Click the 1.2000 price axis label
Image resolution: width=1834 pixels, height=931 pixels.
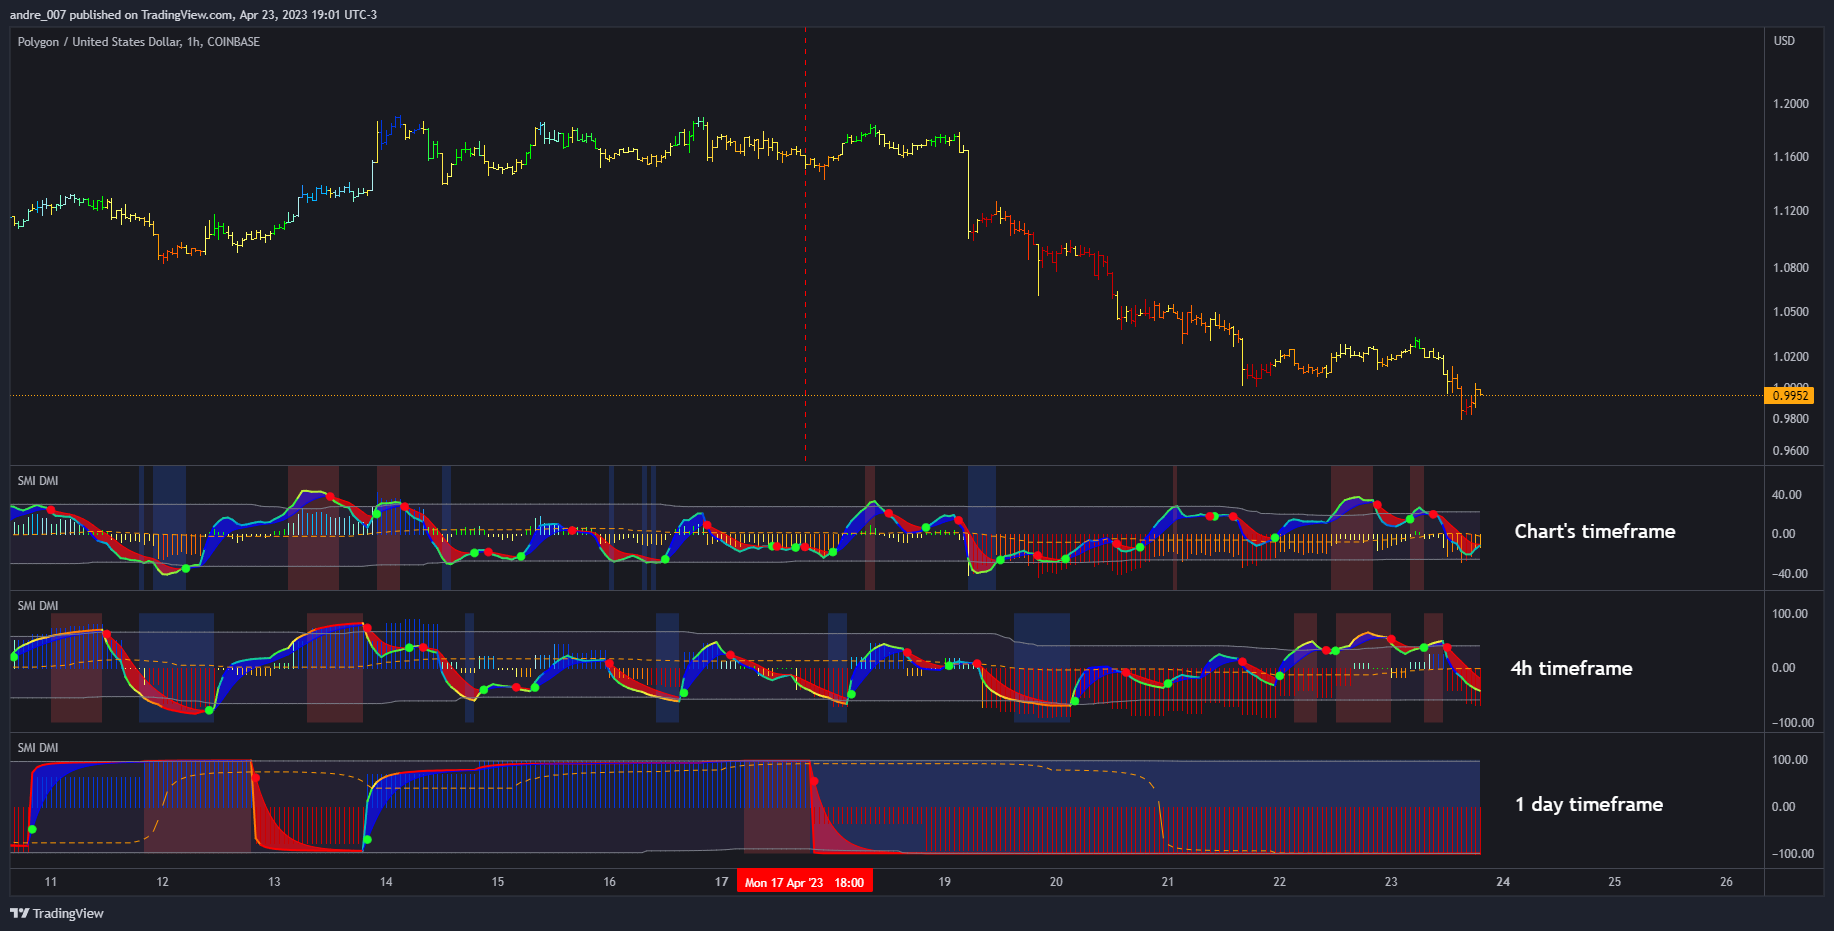coord(1790,104)
